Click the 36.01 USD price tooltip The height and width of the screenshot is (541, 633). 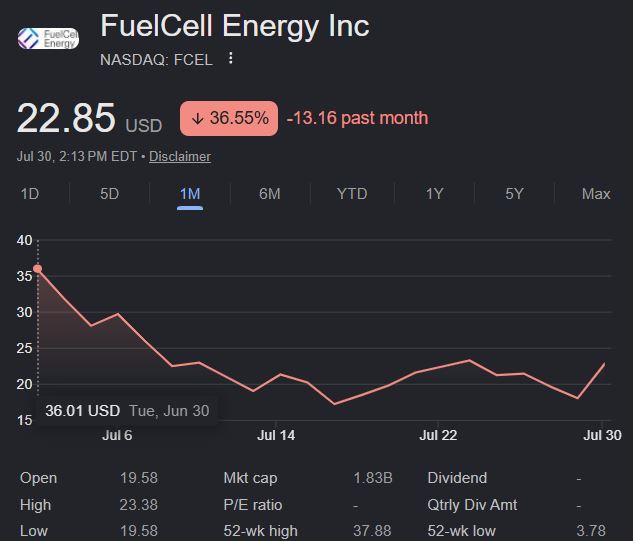127,411
